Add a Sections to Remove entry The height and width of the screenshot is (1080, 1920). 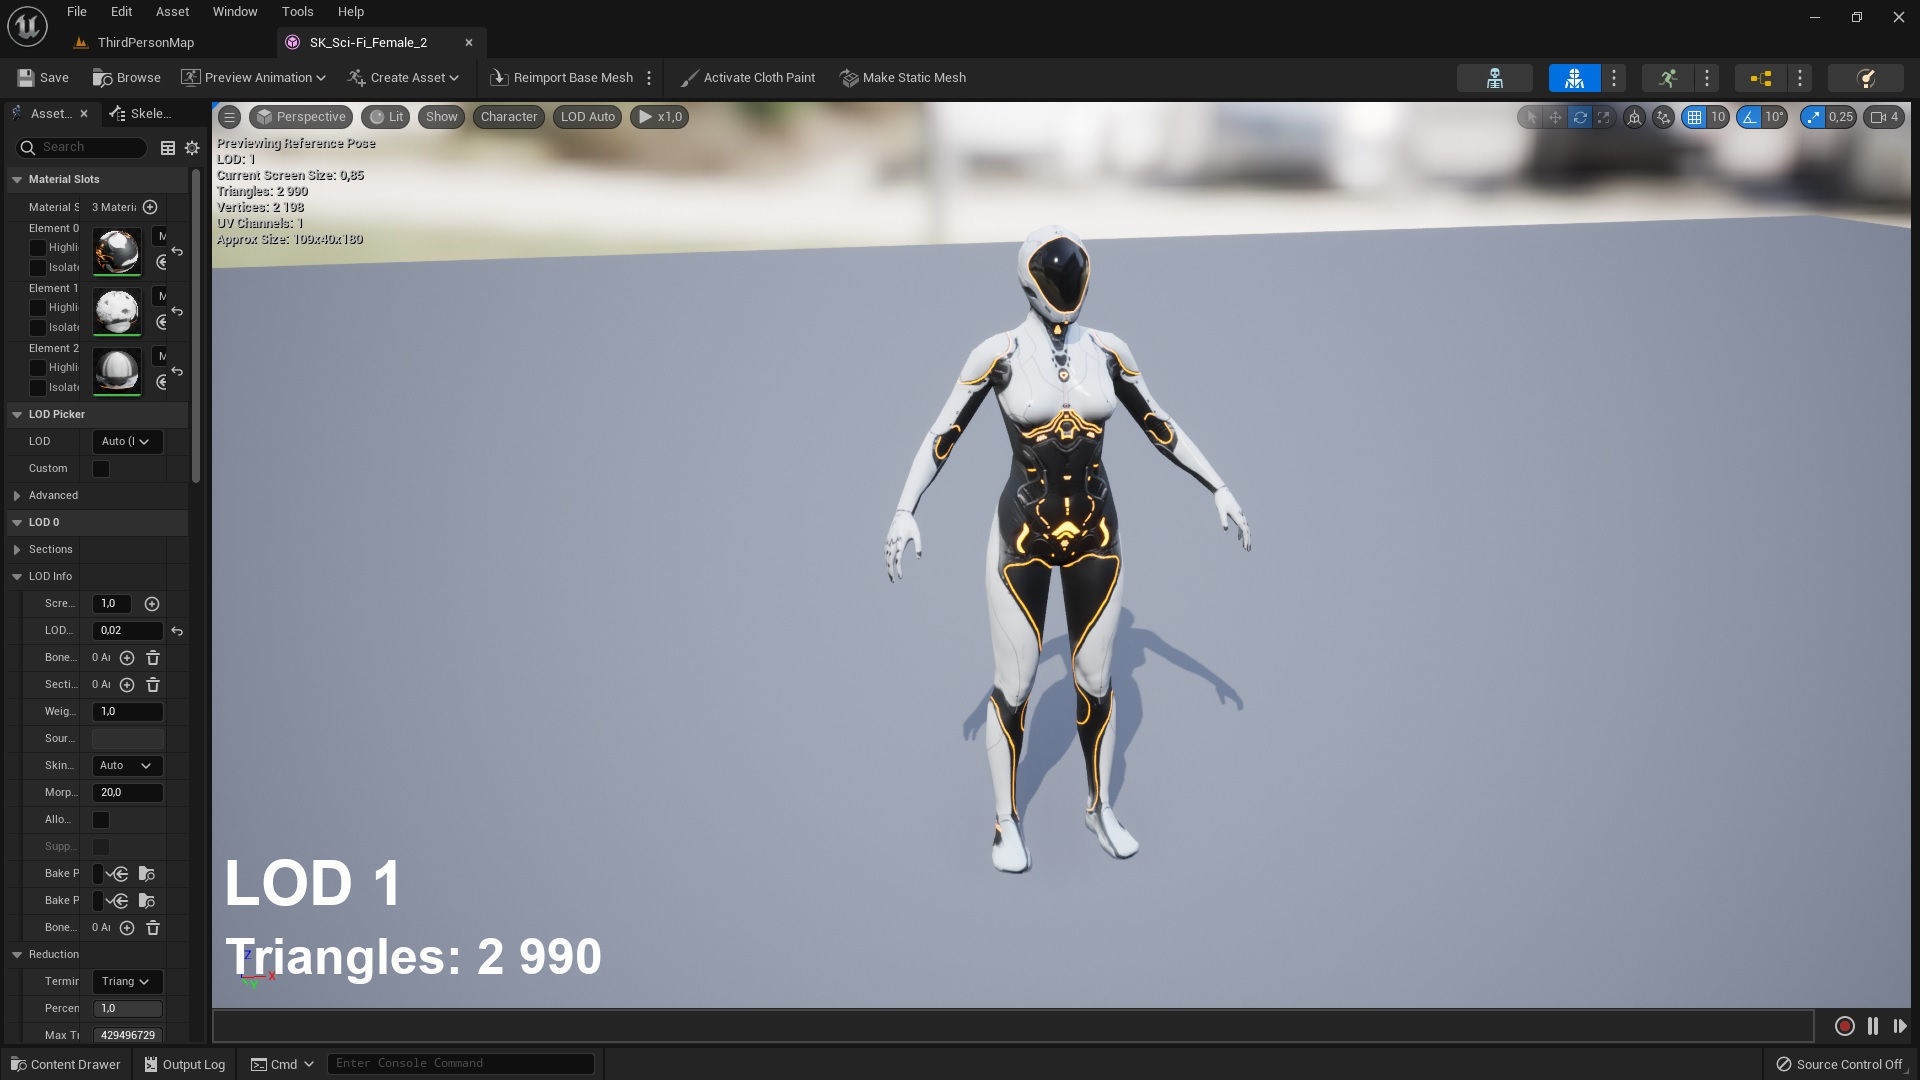point(127,685)
